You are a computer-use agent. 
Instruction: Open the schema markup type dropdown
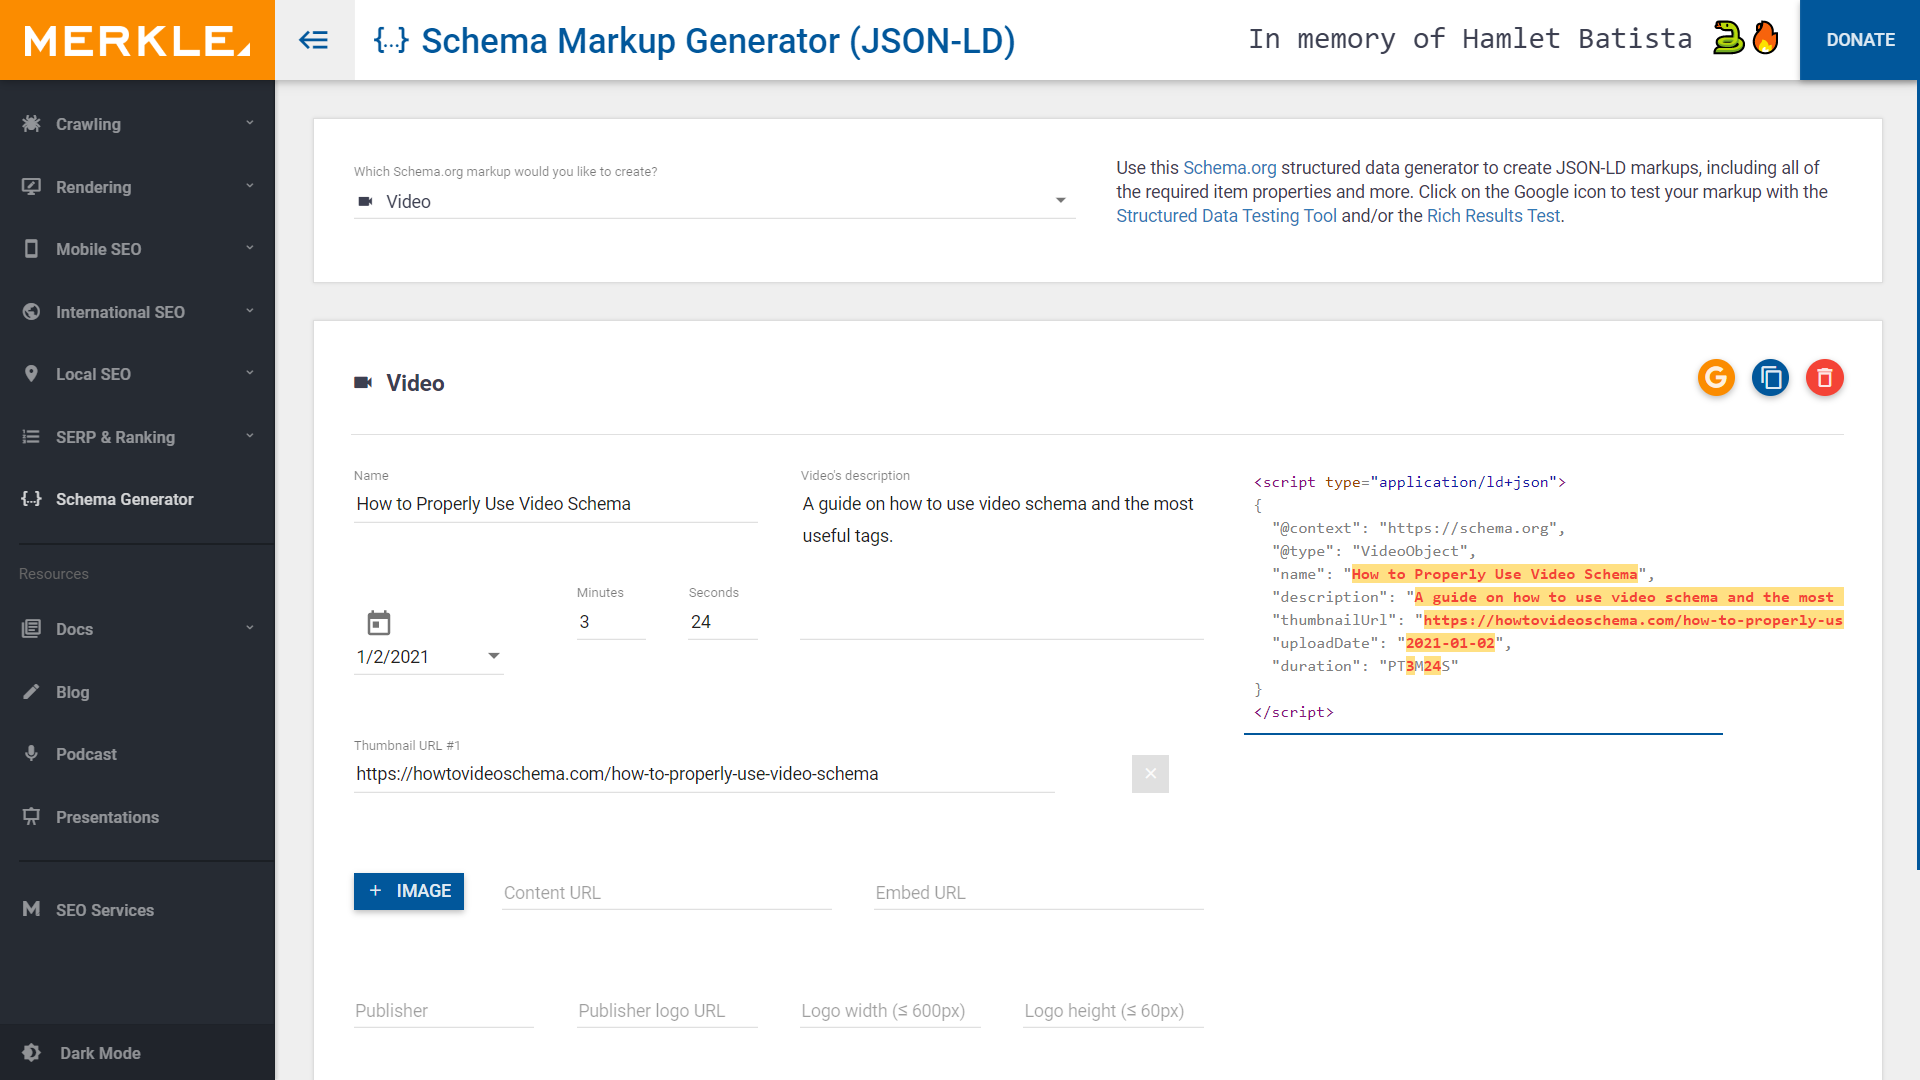pyautogui.click(x=714, y=202)
